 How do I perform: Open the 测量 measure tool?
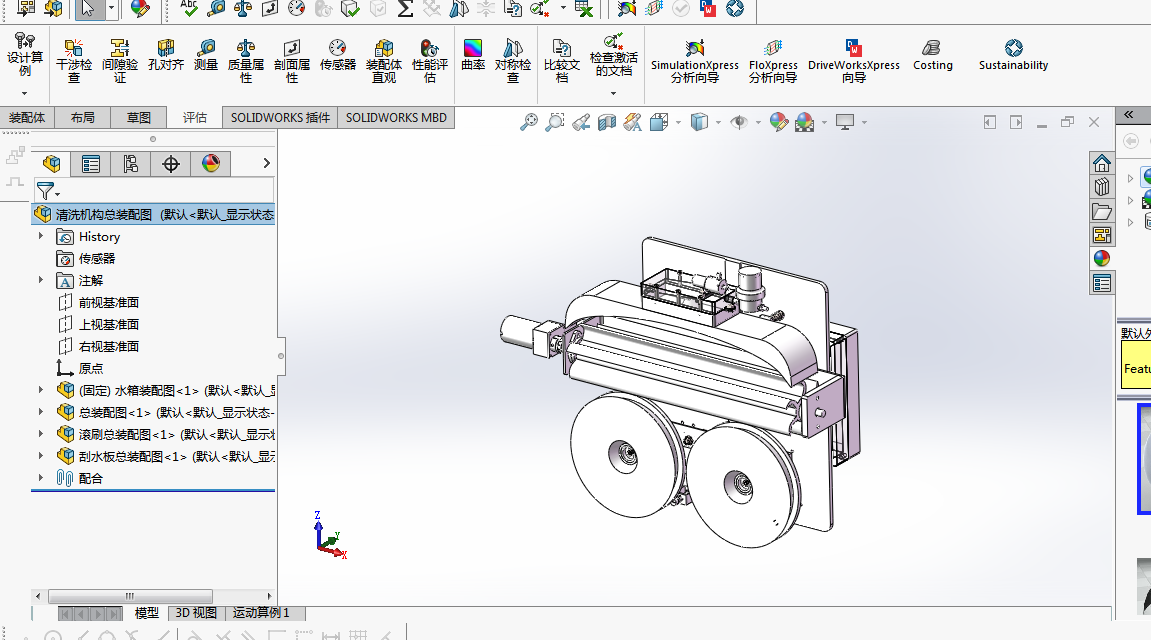[x=206, y=55]
